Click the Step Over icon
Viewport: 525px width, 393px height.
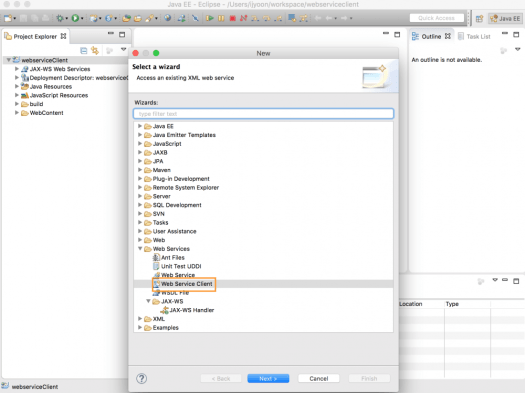[266, 18]
